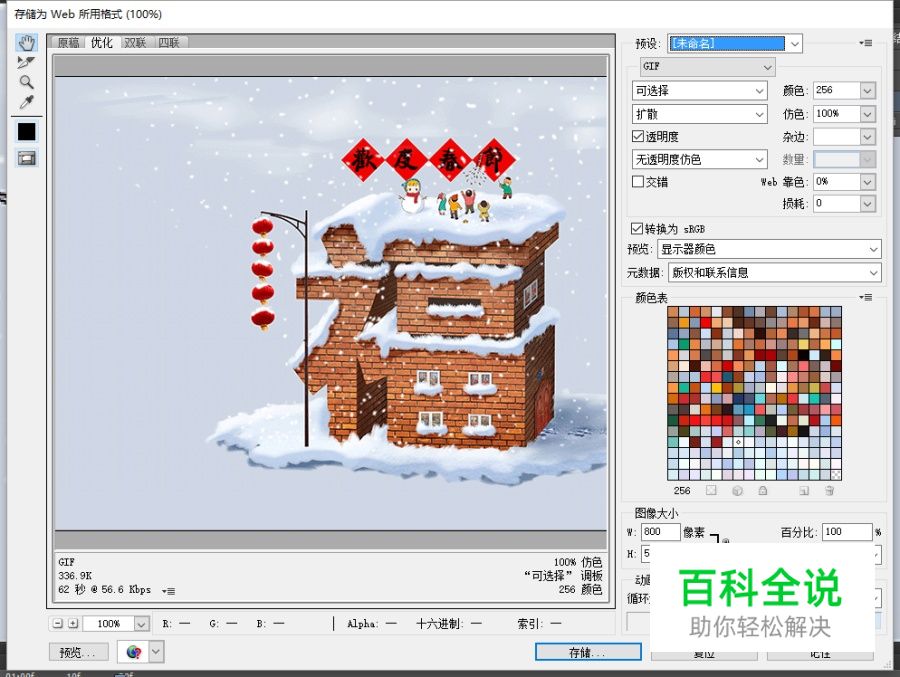
Task: Open the Color Table panel menu
Action: [866, 297]
